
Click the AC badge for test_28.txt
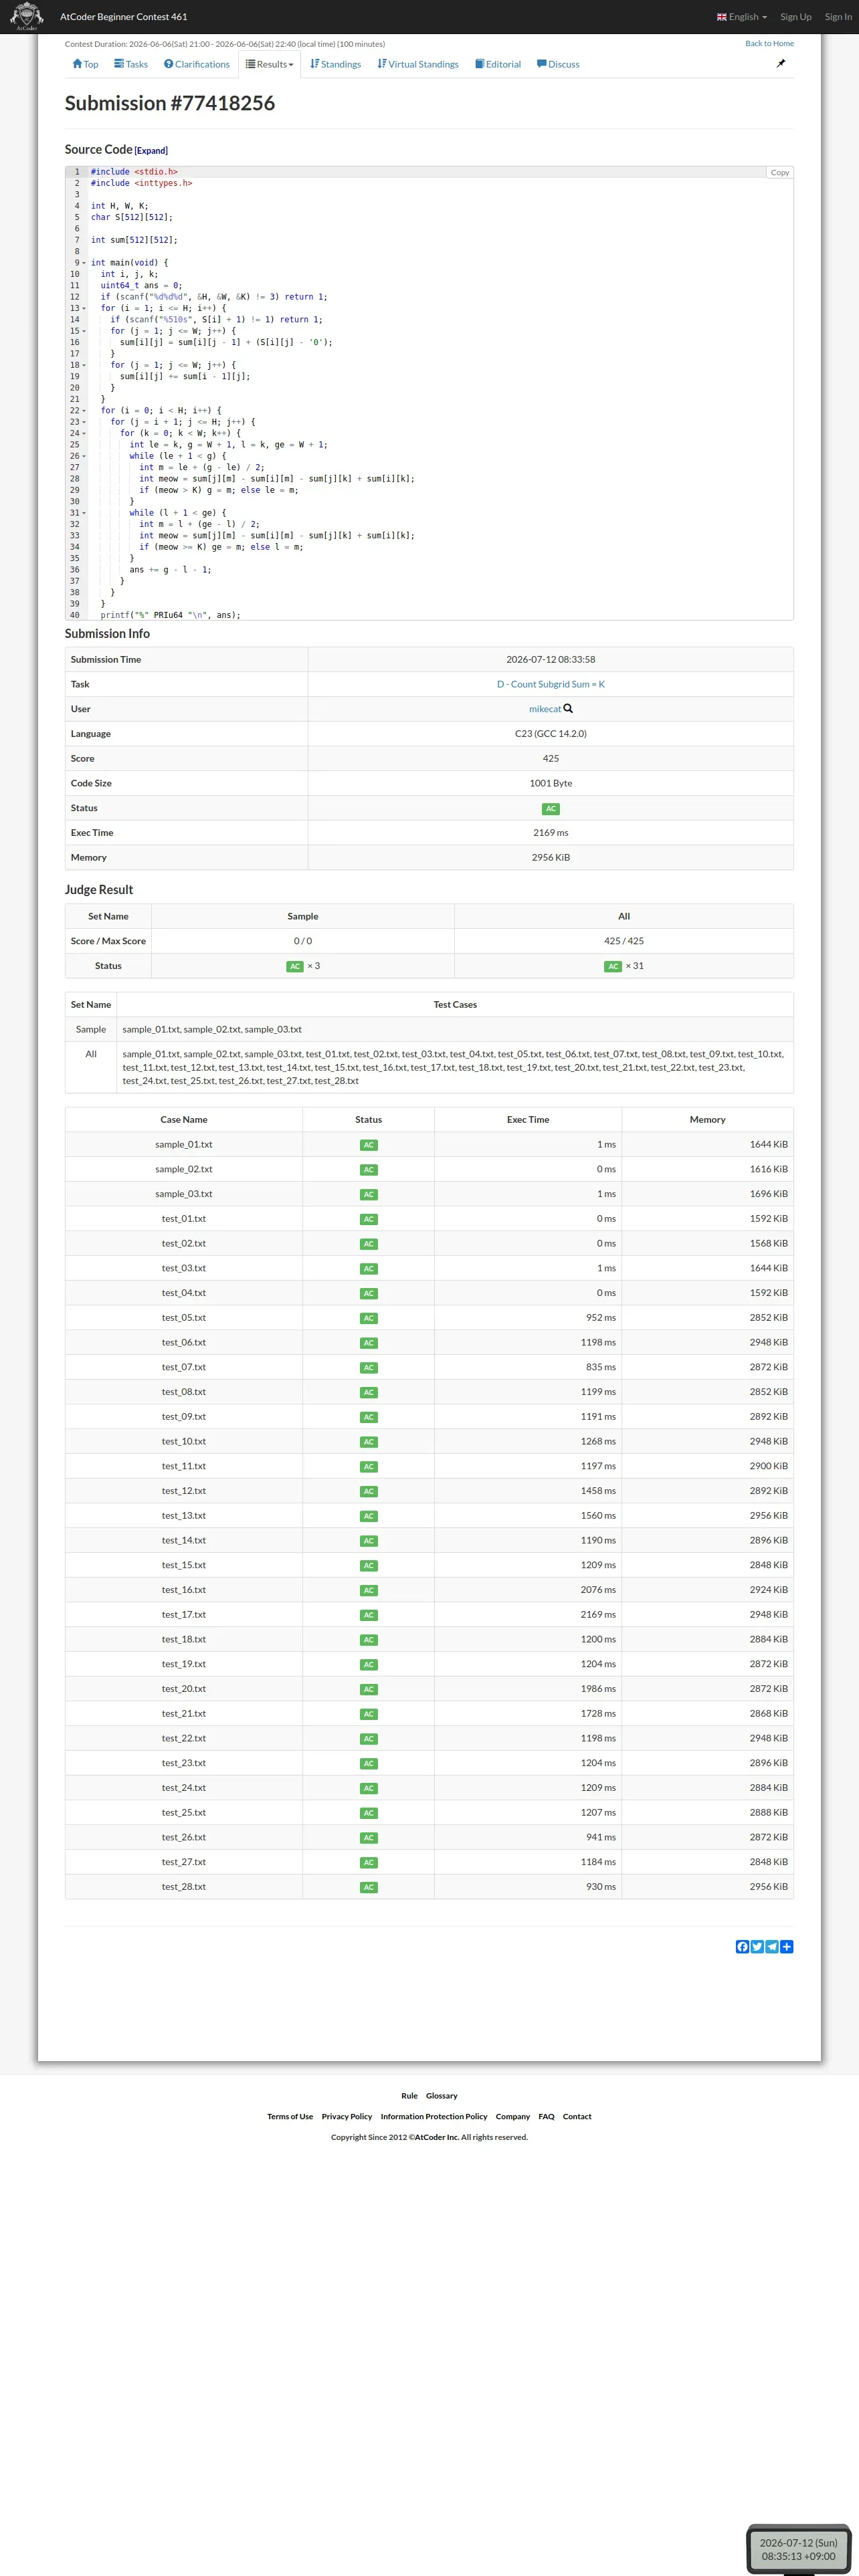tap(368, 1887)
